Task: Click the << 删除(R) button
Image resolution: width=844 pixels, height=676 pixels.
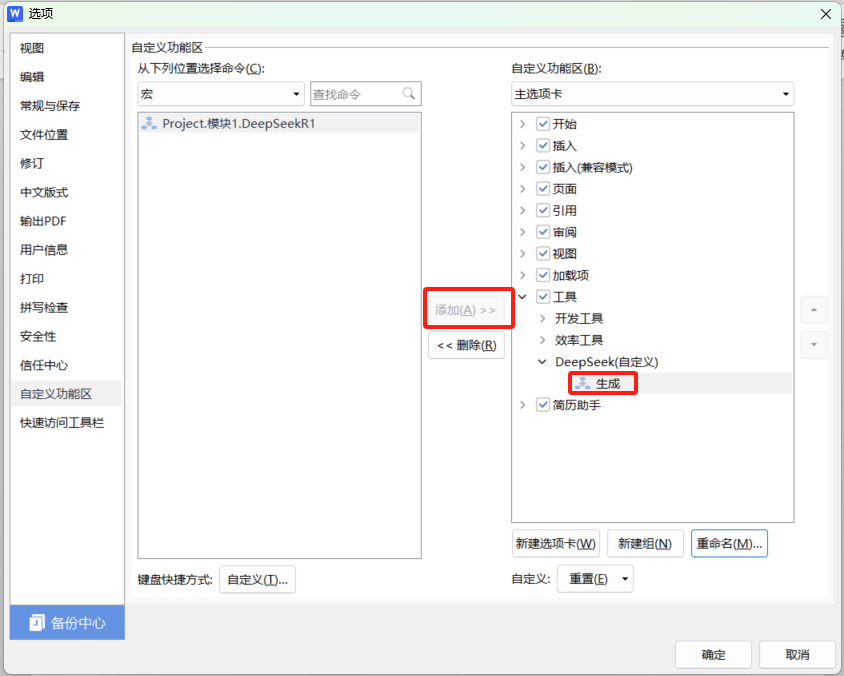Action: [x=466, y=345]
